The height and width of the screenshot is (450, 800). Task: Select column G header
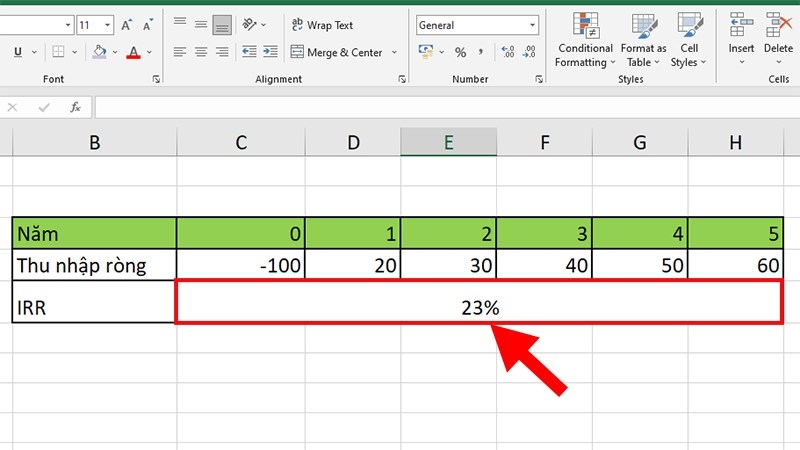(640, 142)
